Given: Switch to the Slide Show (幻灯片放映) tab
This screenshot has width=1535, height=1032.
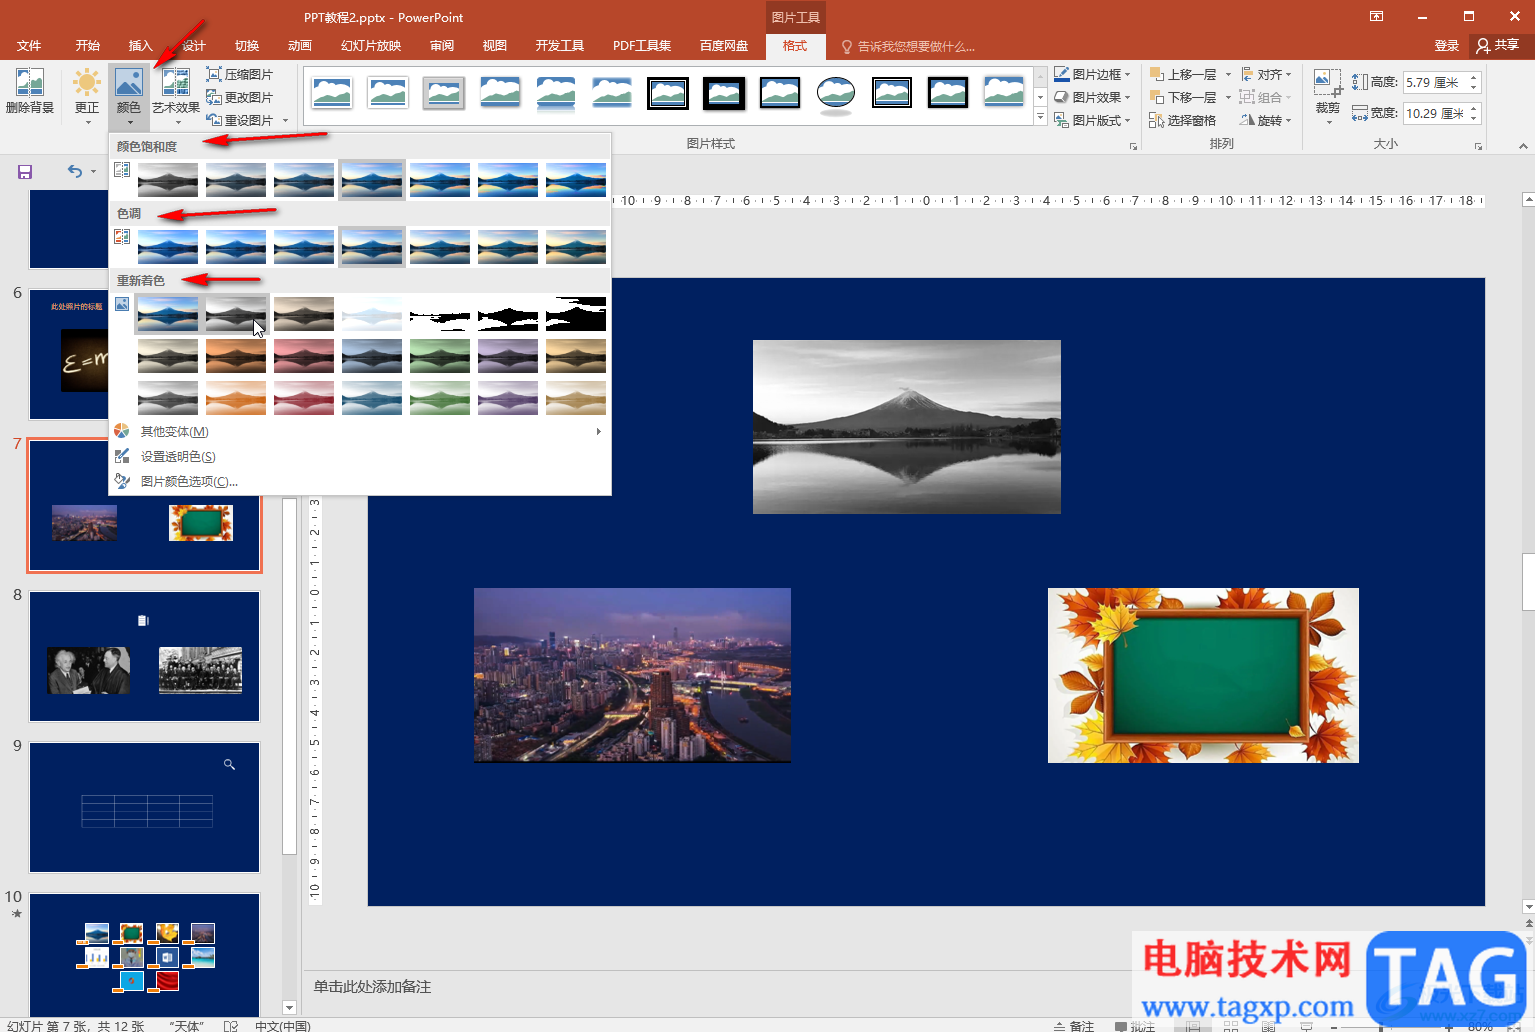Looking at the screenshot, I should [x=371, y=46].
